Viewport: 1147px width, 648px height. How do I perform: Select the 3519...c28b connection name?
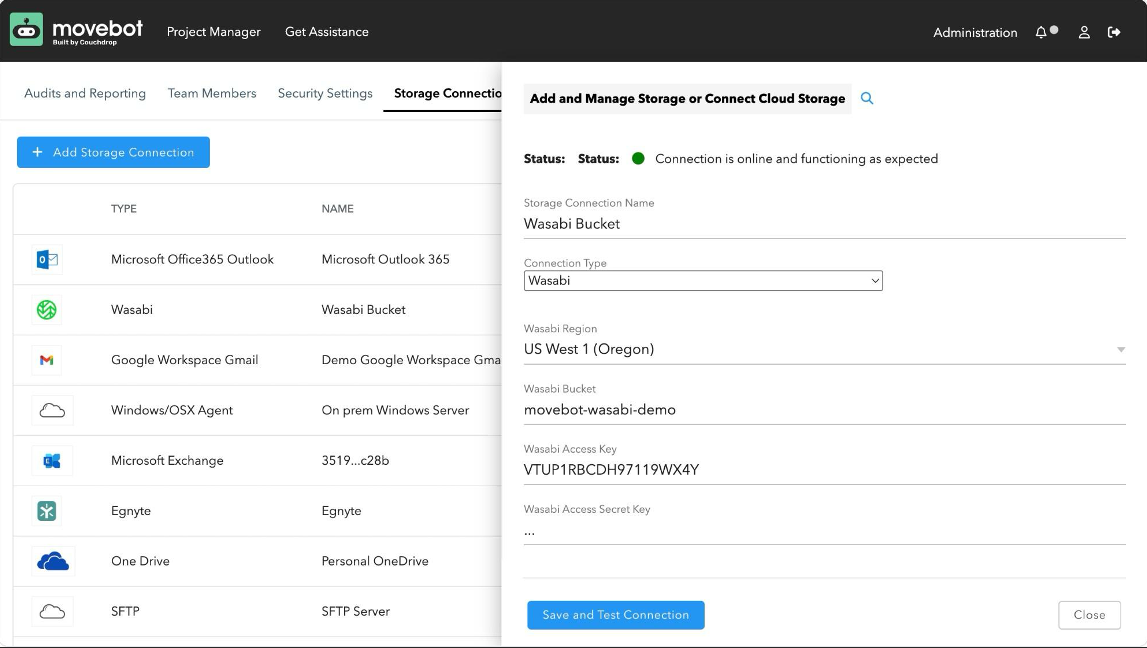tap(356, 461)
